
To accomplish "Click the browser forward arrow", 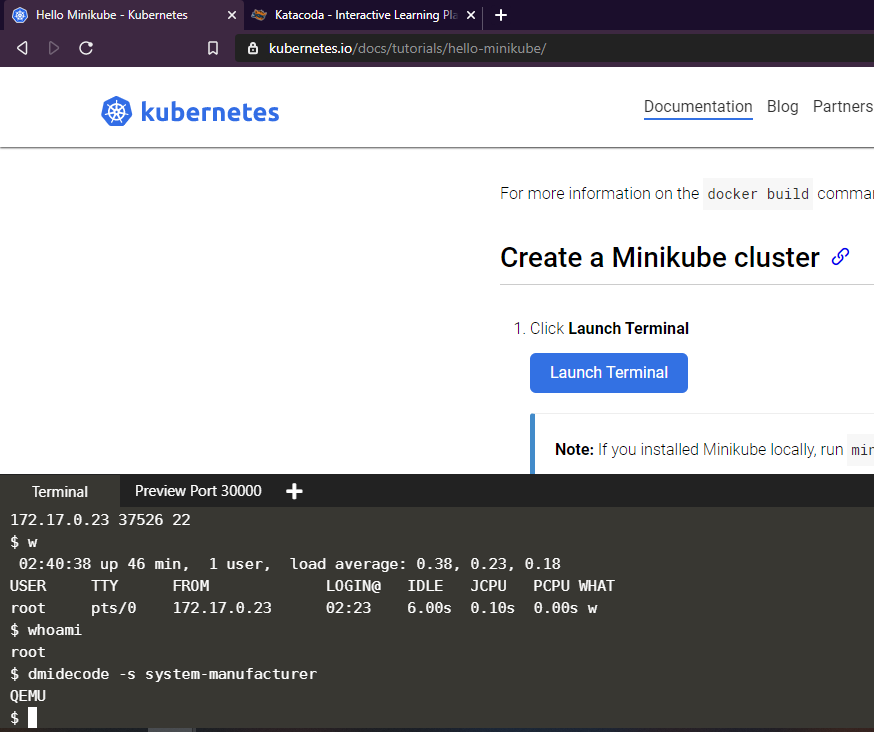I will (54, 48).
